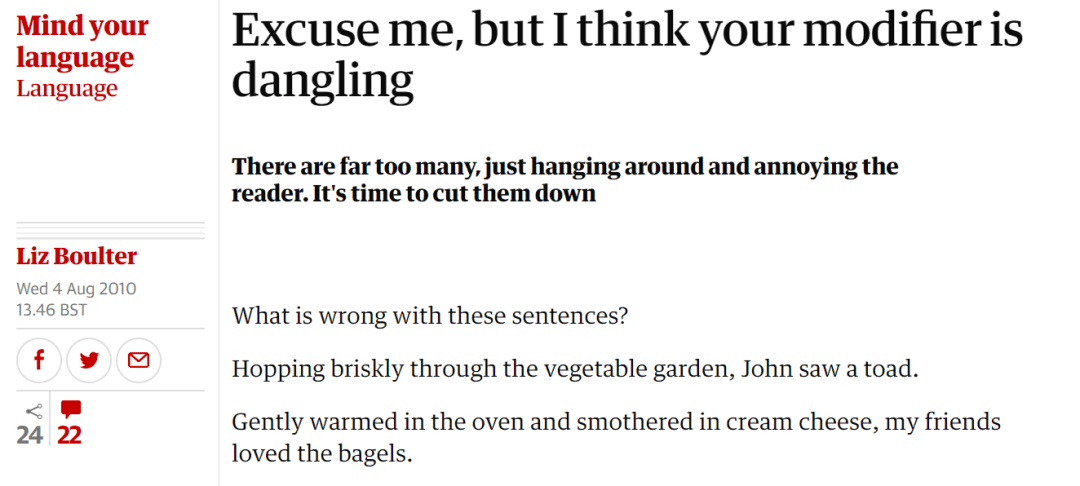
Task: Go to the Language section link
Action: pos(67,89)
